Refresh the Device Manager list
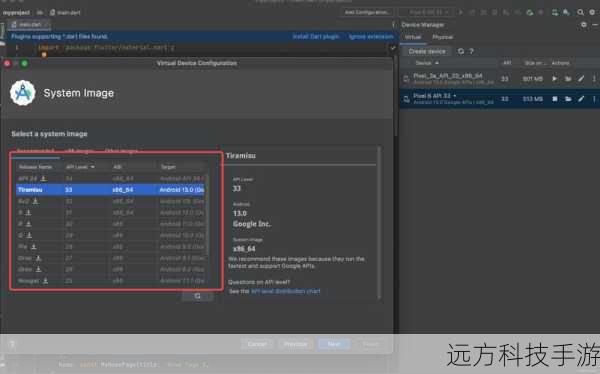600x374 pixels. (x=461, y=51)
